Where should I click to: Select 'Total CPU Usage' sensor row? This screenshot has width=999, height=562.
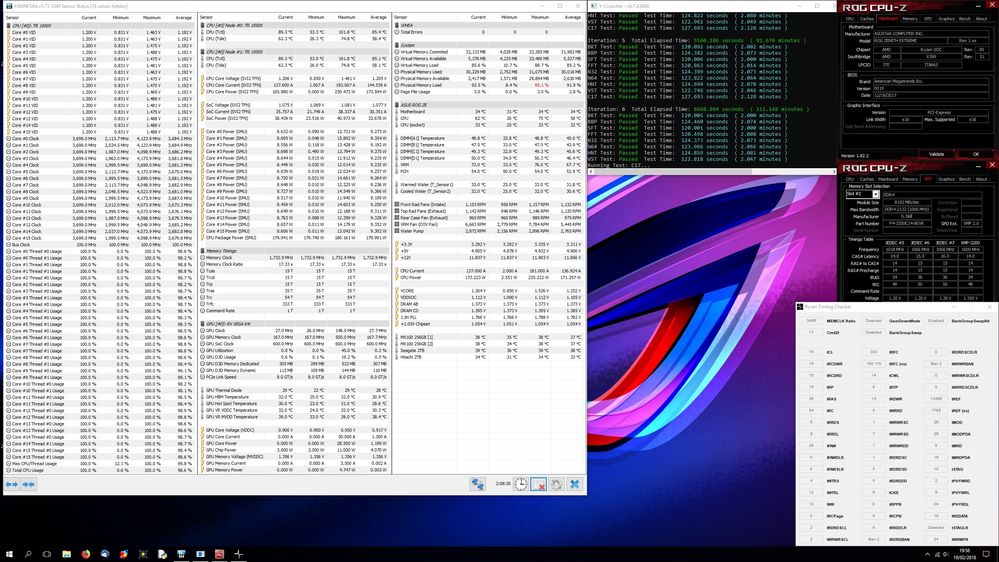[x=99, y=470]
